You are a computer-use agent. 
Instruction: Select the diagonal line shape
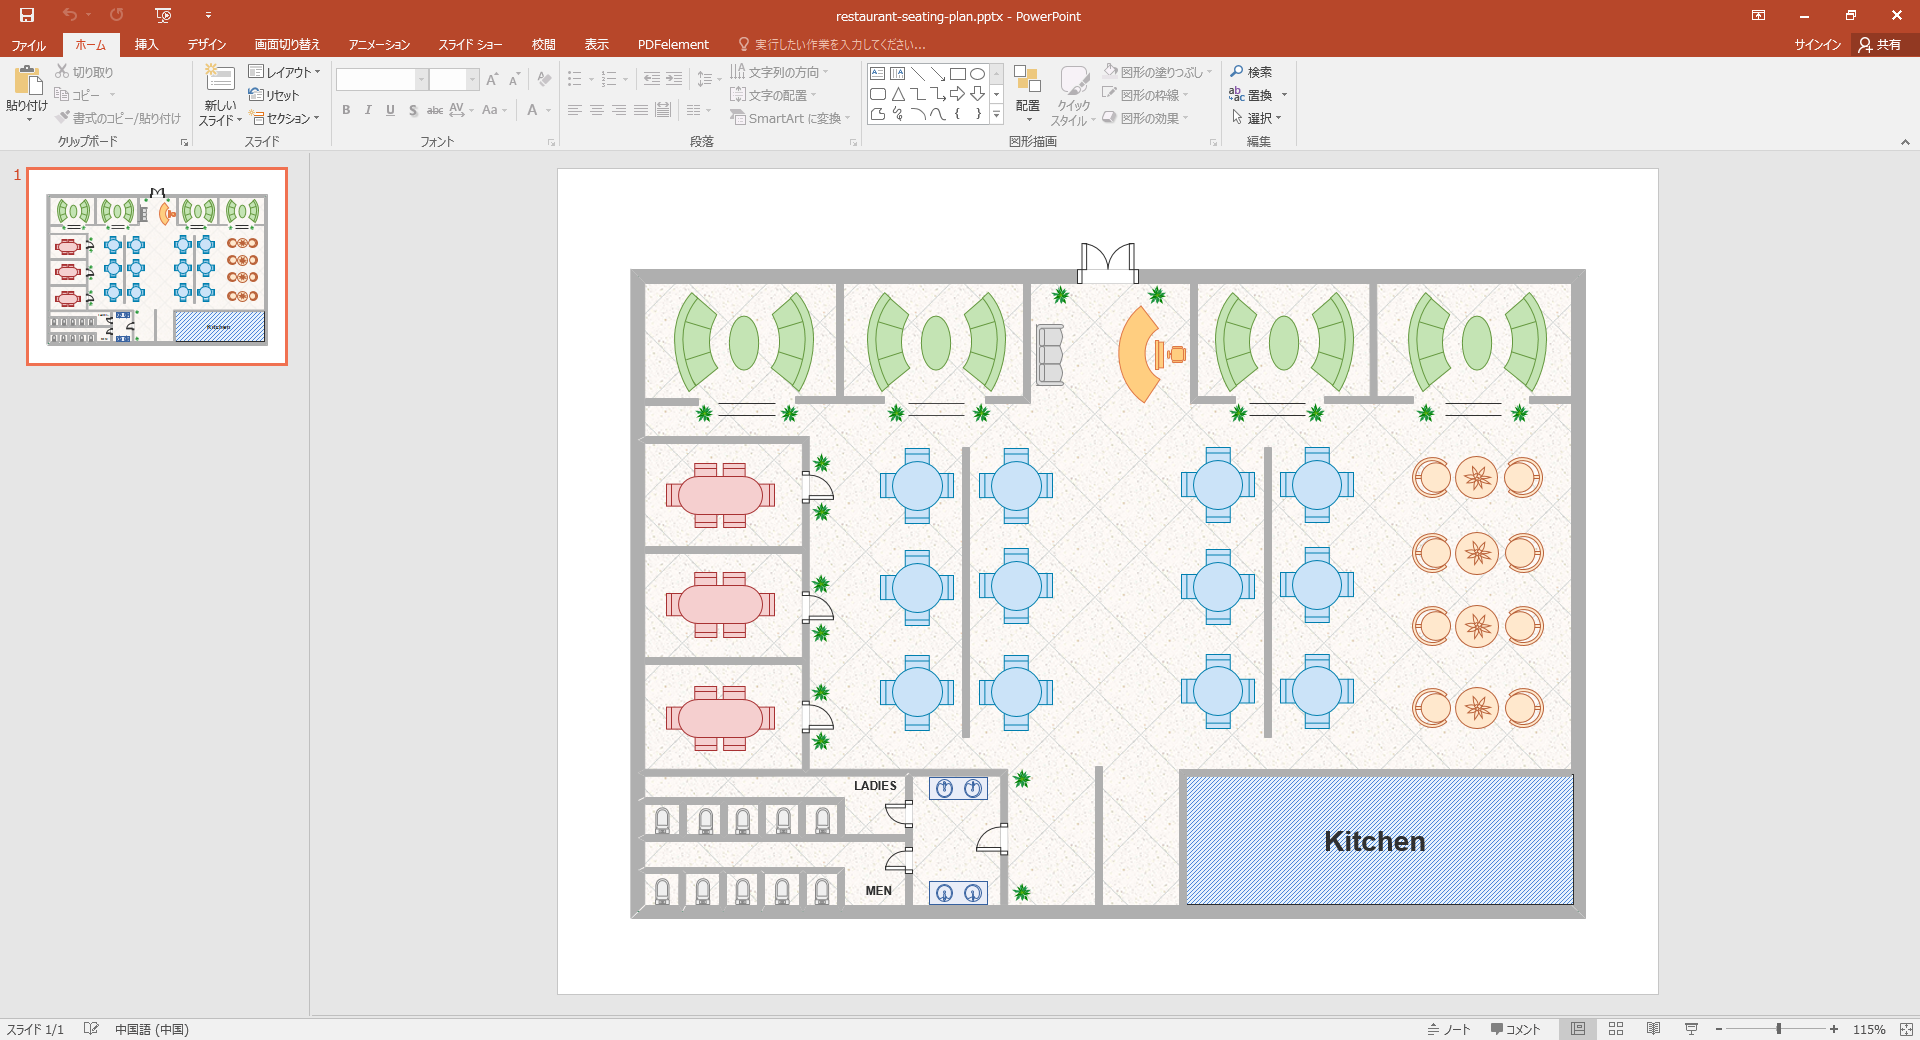[917, 74]
